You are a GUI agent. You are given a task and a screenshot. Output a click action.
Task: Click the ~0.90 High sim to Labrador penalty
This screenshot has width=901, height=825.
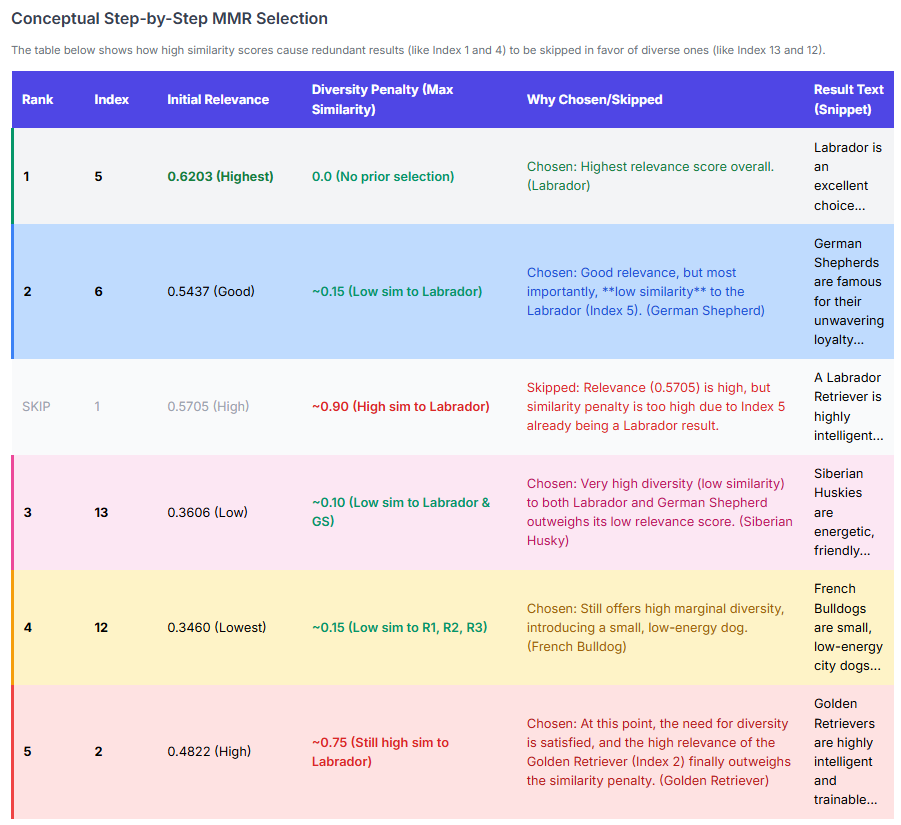(400, 407)
